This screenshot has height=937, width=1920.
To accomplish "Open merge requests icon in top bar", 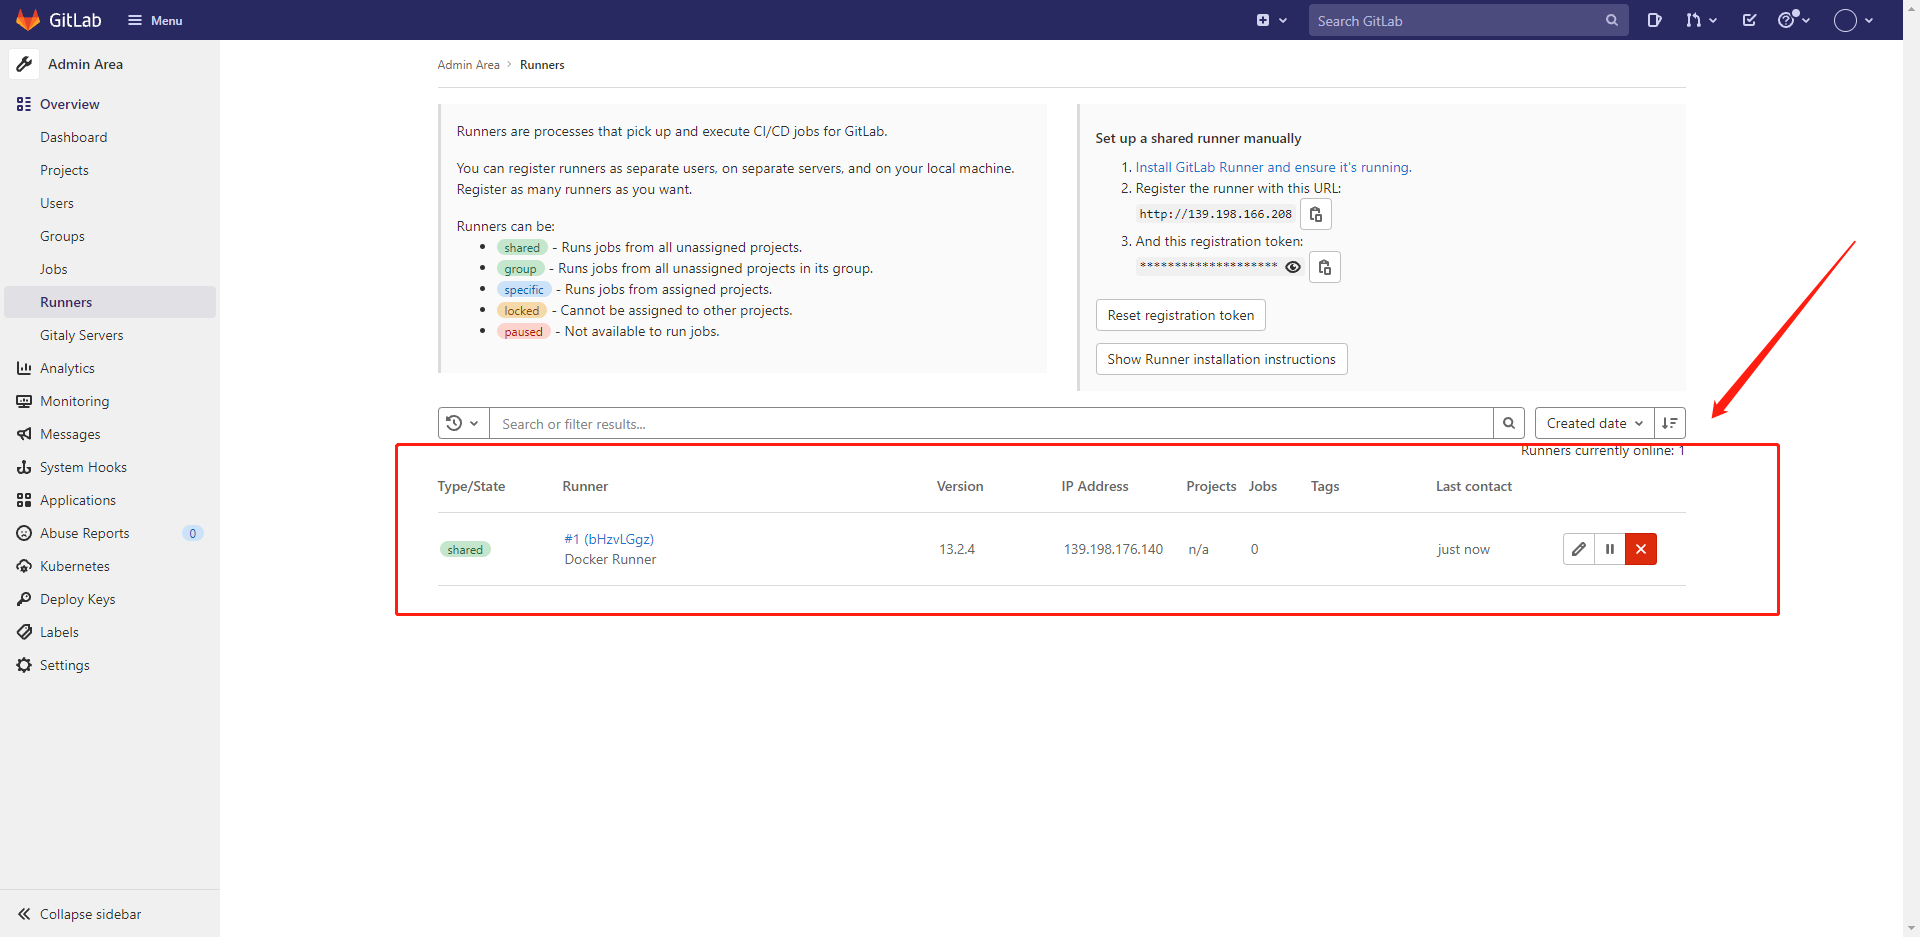I will pos(1699,20).
